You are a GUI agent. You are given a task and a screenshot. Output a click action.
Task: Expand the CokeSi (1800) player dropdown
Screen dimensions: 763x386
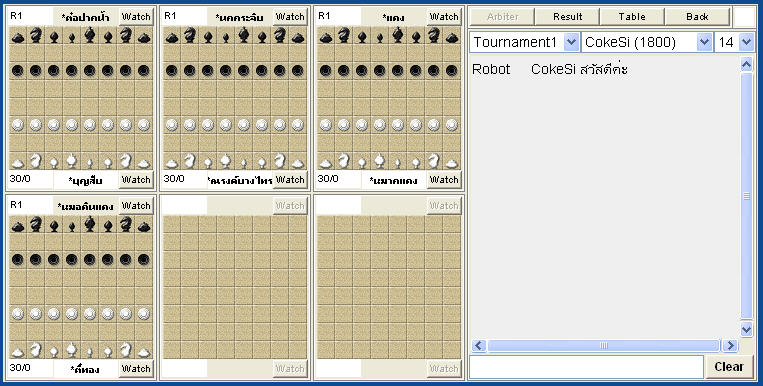point(647,42)
